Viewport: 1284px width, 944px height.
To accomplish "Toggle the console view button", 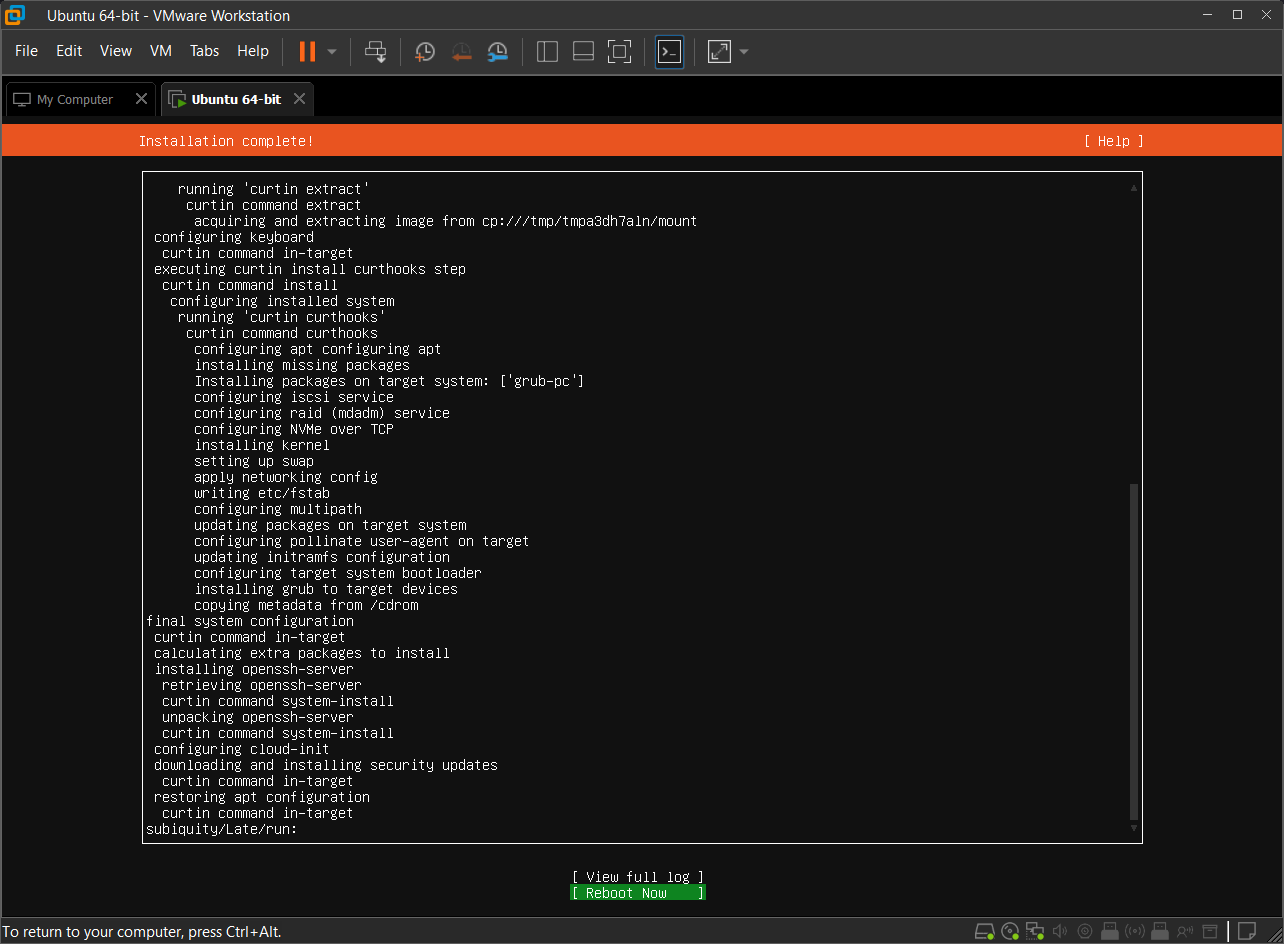I will [x=669, y=52].
